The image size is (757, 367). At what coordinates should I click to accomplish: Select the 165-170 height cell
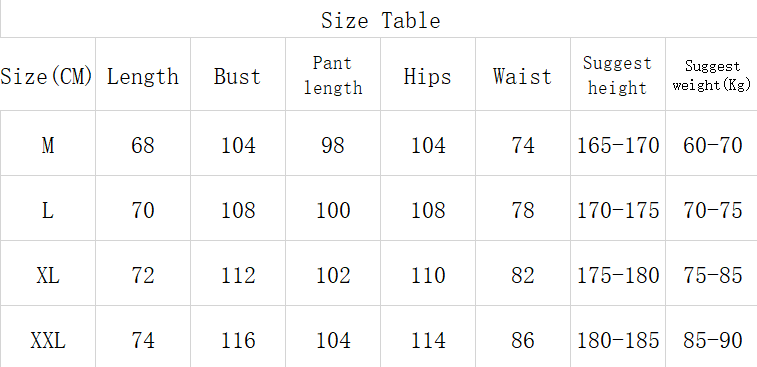(x=618, y=145)
